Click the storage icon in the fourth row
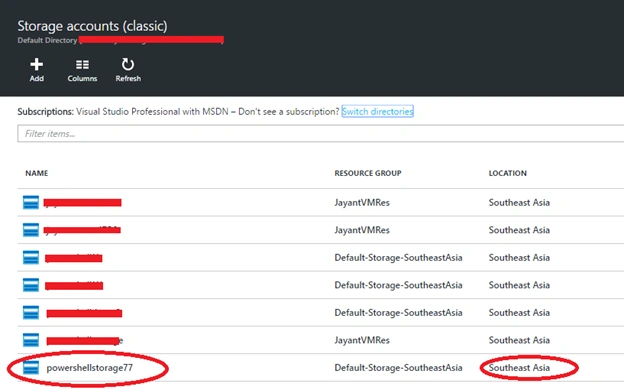This screenshot has height=390, width=624. click(31, 285)
